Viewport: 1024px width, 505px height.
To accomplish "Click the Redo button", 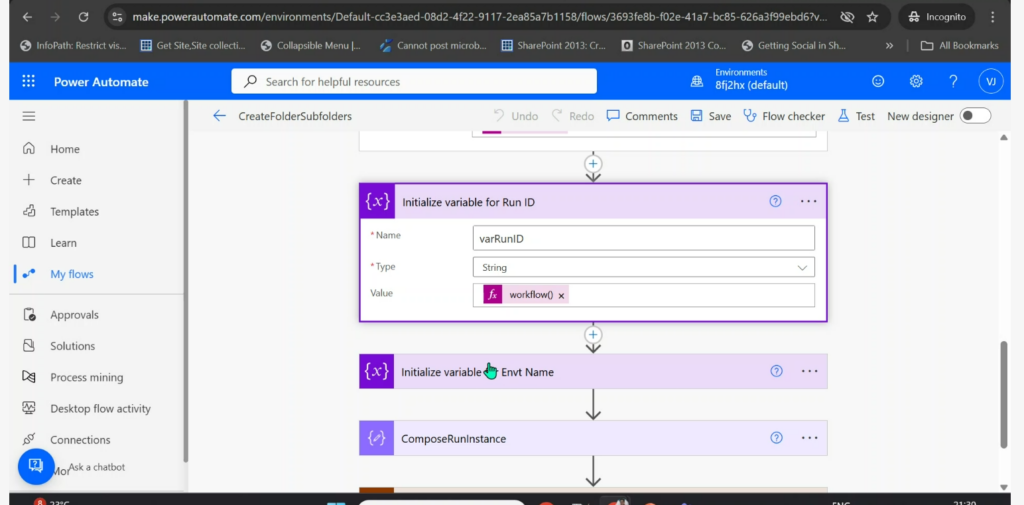I will [x=573, y=116].
